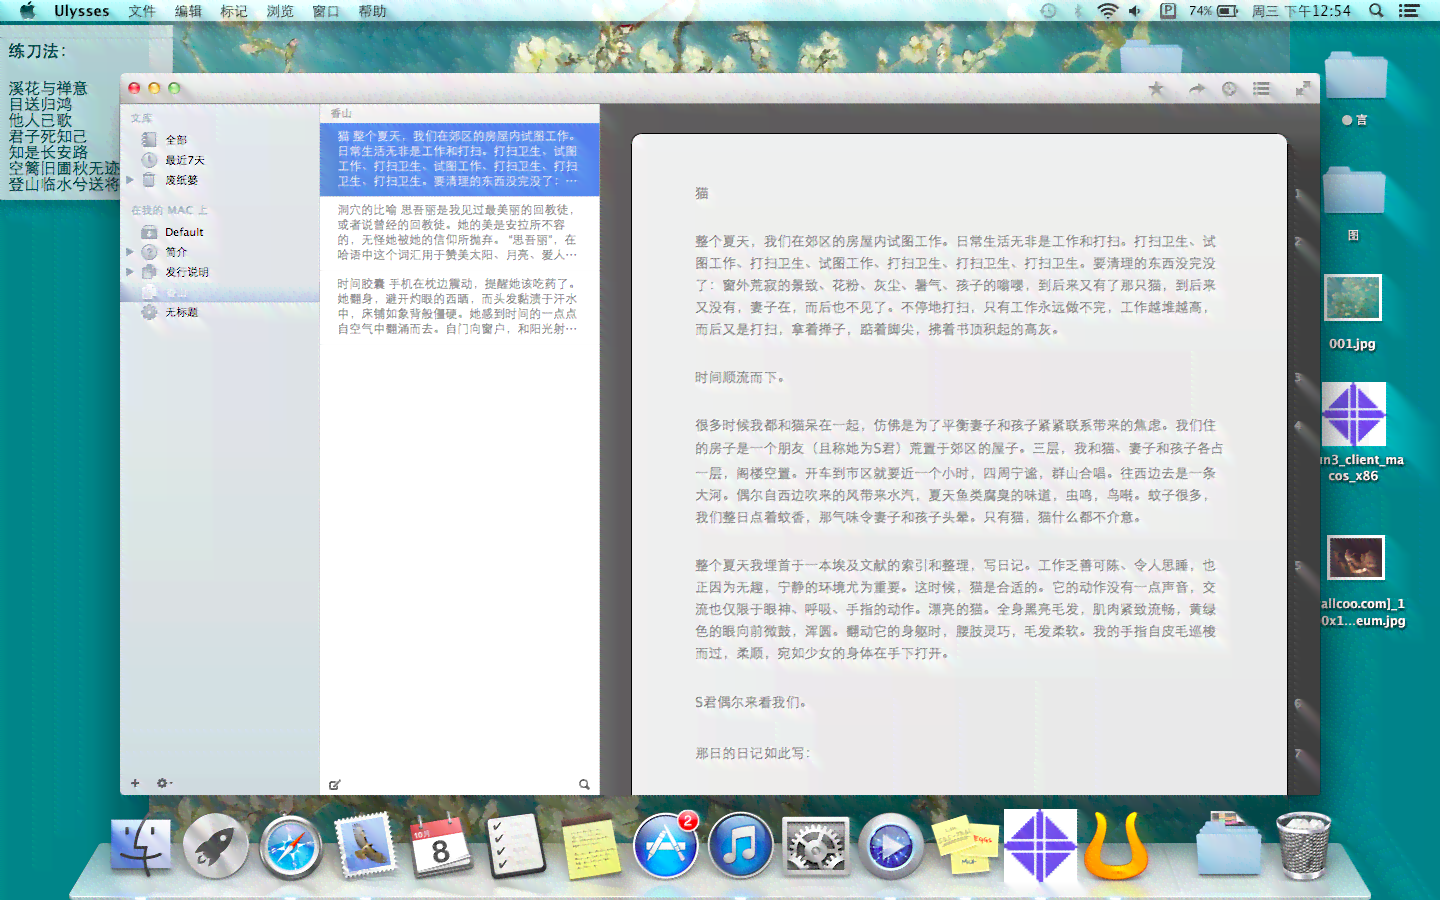Open QuickTime Player in the Dock
The height and width of the screenshot is (900, 1440).
[x=891, y=847]
